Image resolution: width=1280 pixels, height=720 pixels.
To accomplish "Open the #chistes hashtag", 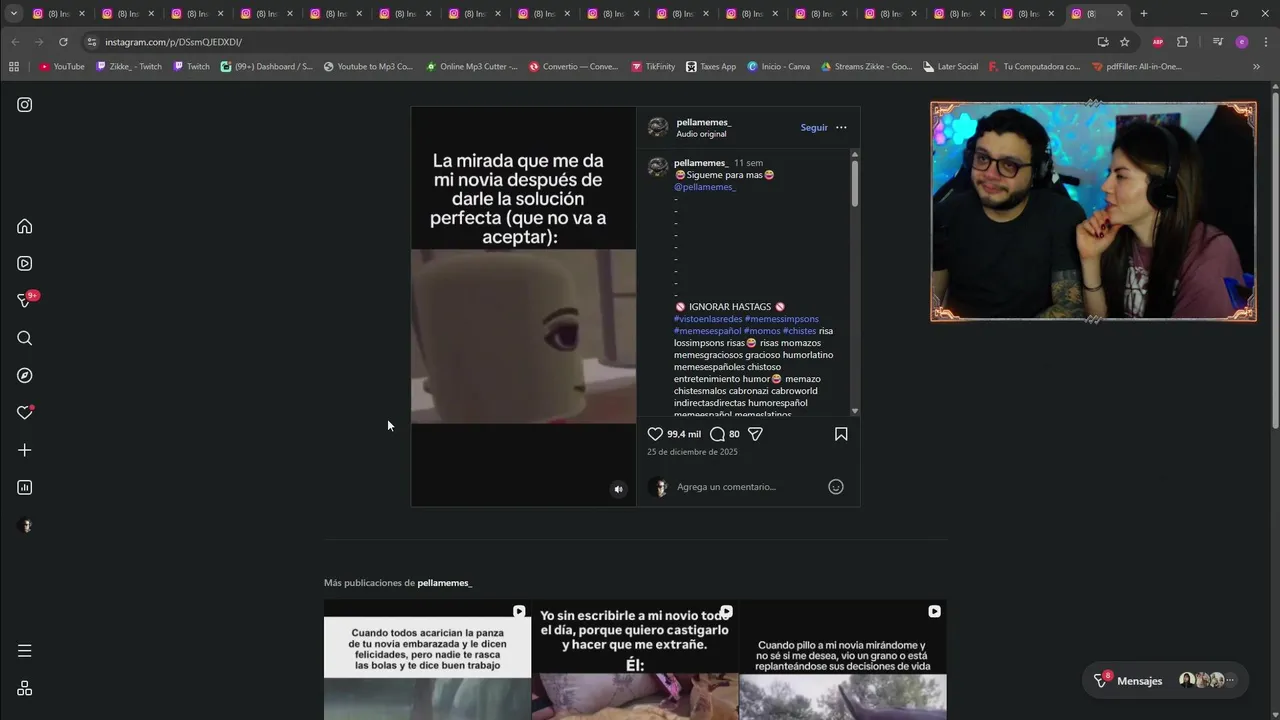I will pos(799,331).
